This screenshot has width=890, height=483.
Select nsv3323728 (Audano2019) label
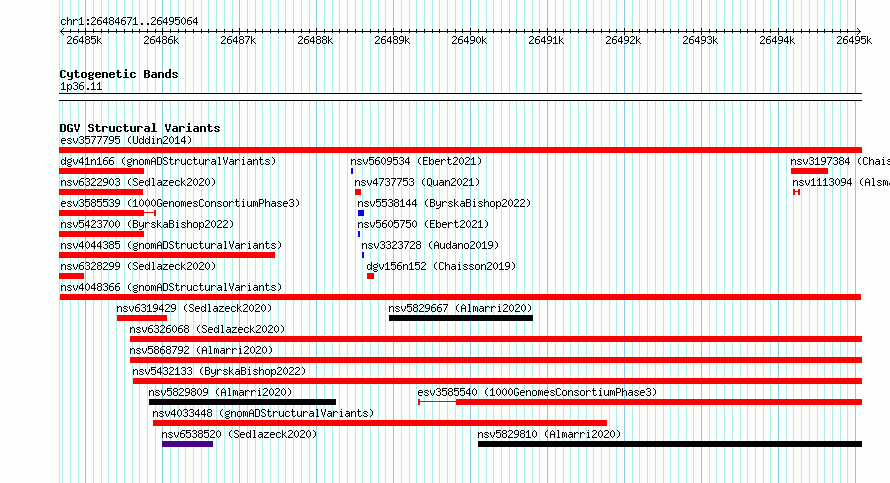[x=430, y=245]
